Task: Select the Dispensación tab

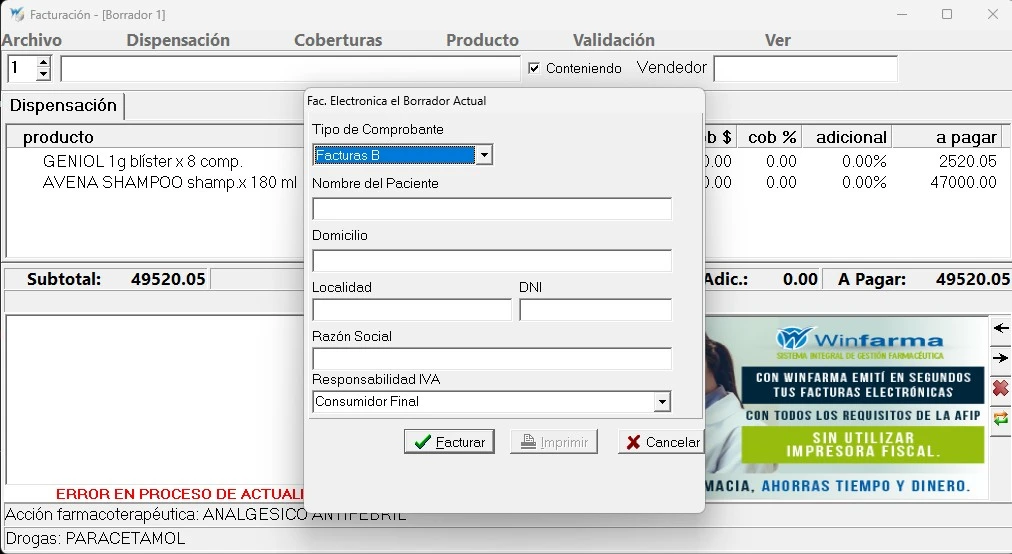Action: coord(63,106)
